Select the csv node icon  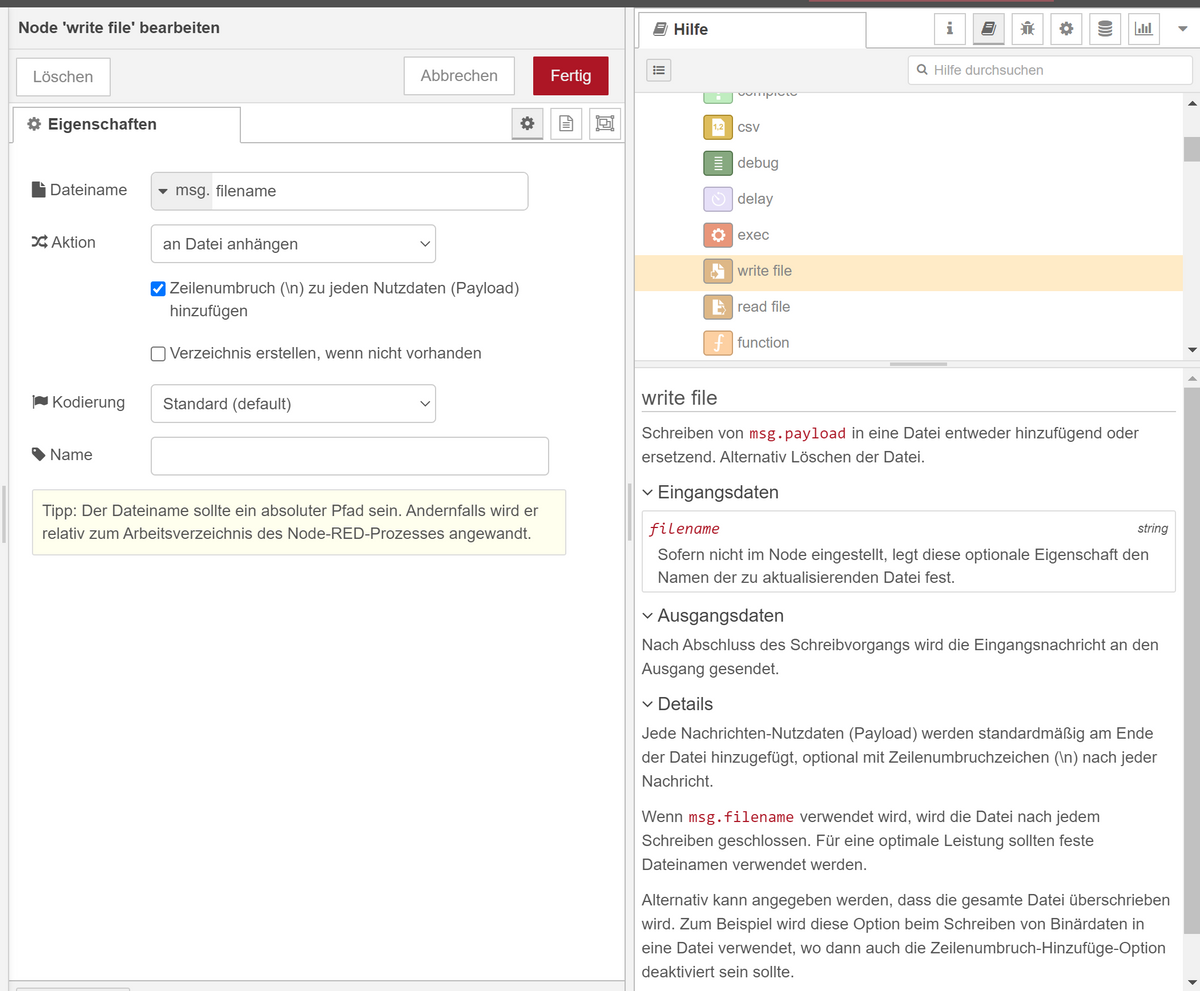click(718, 127)
